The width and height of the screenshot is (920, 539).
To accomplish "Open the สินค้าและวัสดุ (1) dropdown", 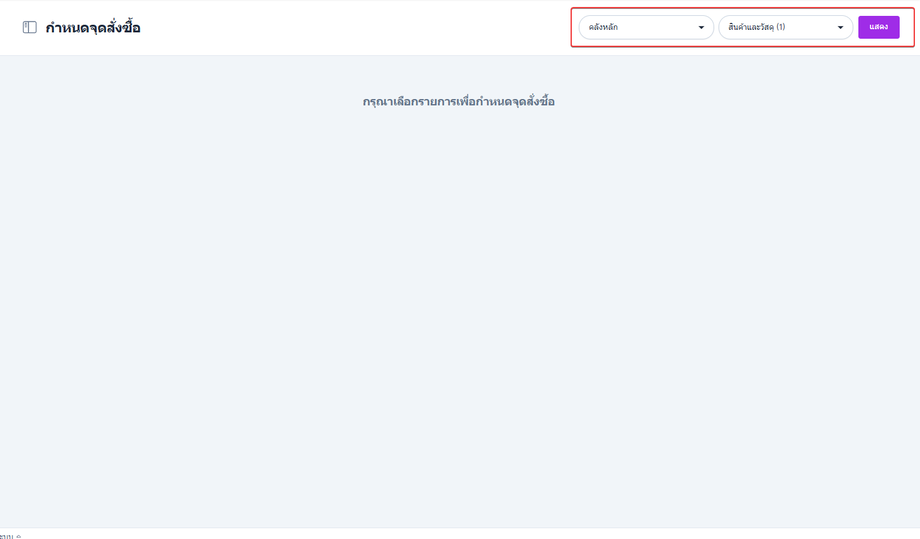I will pos(786,28).
